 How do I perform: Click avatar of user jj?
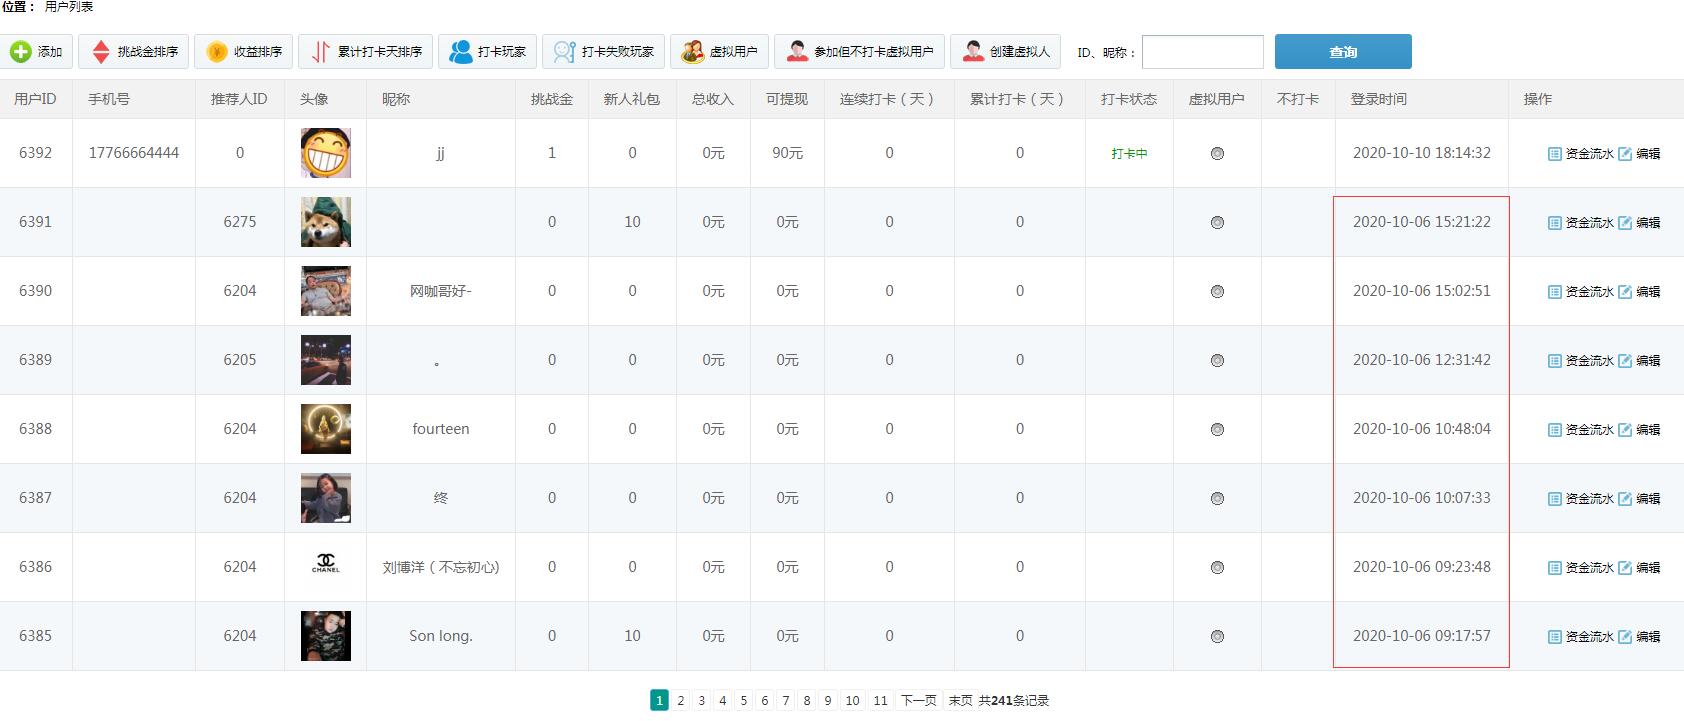coord(326,153)
